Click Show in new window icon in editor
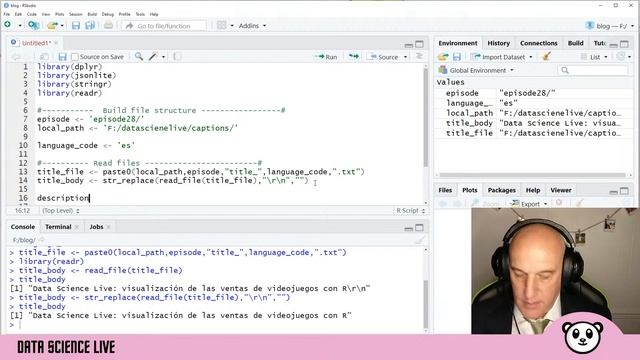Image resolution: width=640 pixels, height=360 pixels. coord(44,57)
